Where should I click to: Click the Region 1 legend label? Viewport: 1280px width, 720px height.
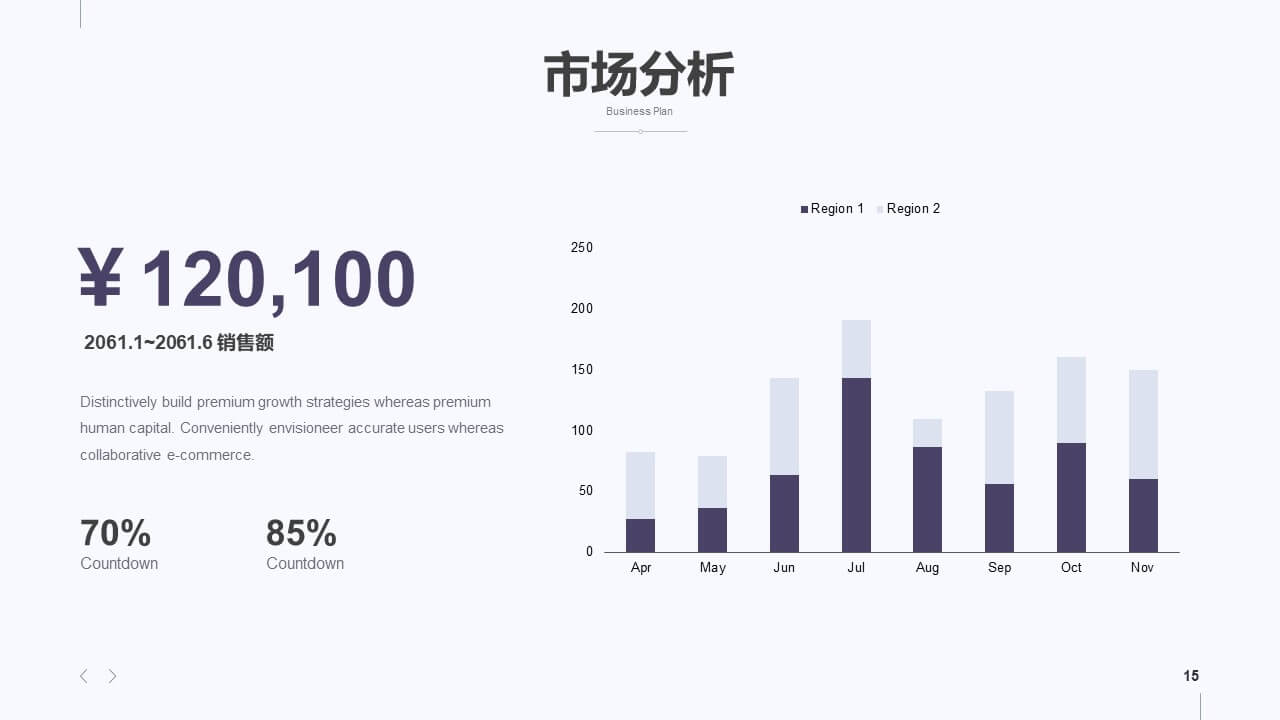coord(837,209)
